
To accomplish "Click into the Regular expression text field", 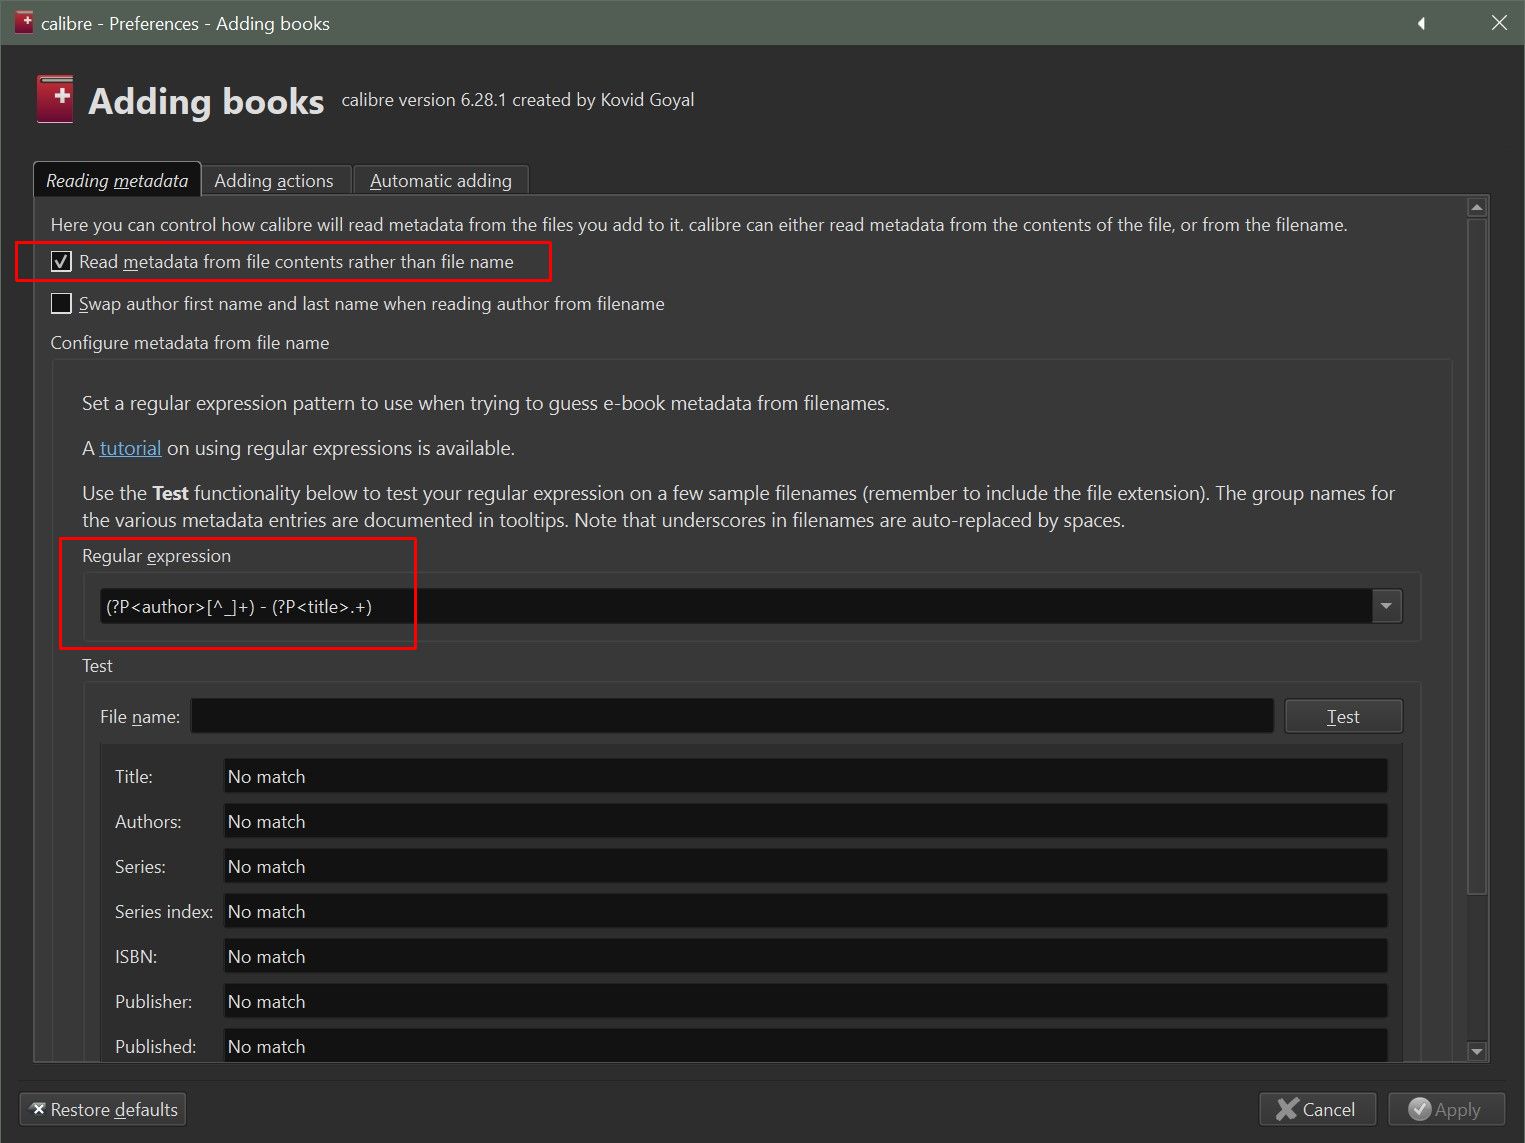I will pos(736,606).
